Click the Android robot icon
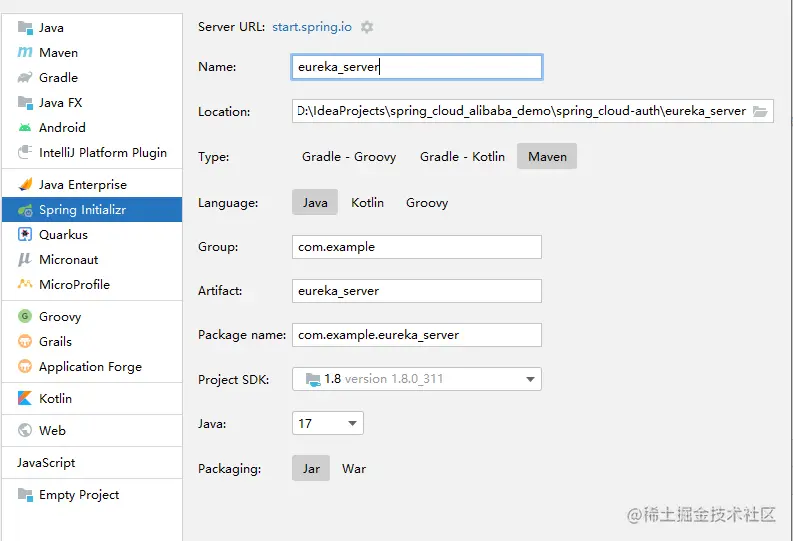The width and height of the screenshot is (793, 541). [x=25, y=127]
